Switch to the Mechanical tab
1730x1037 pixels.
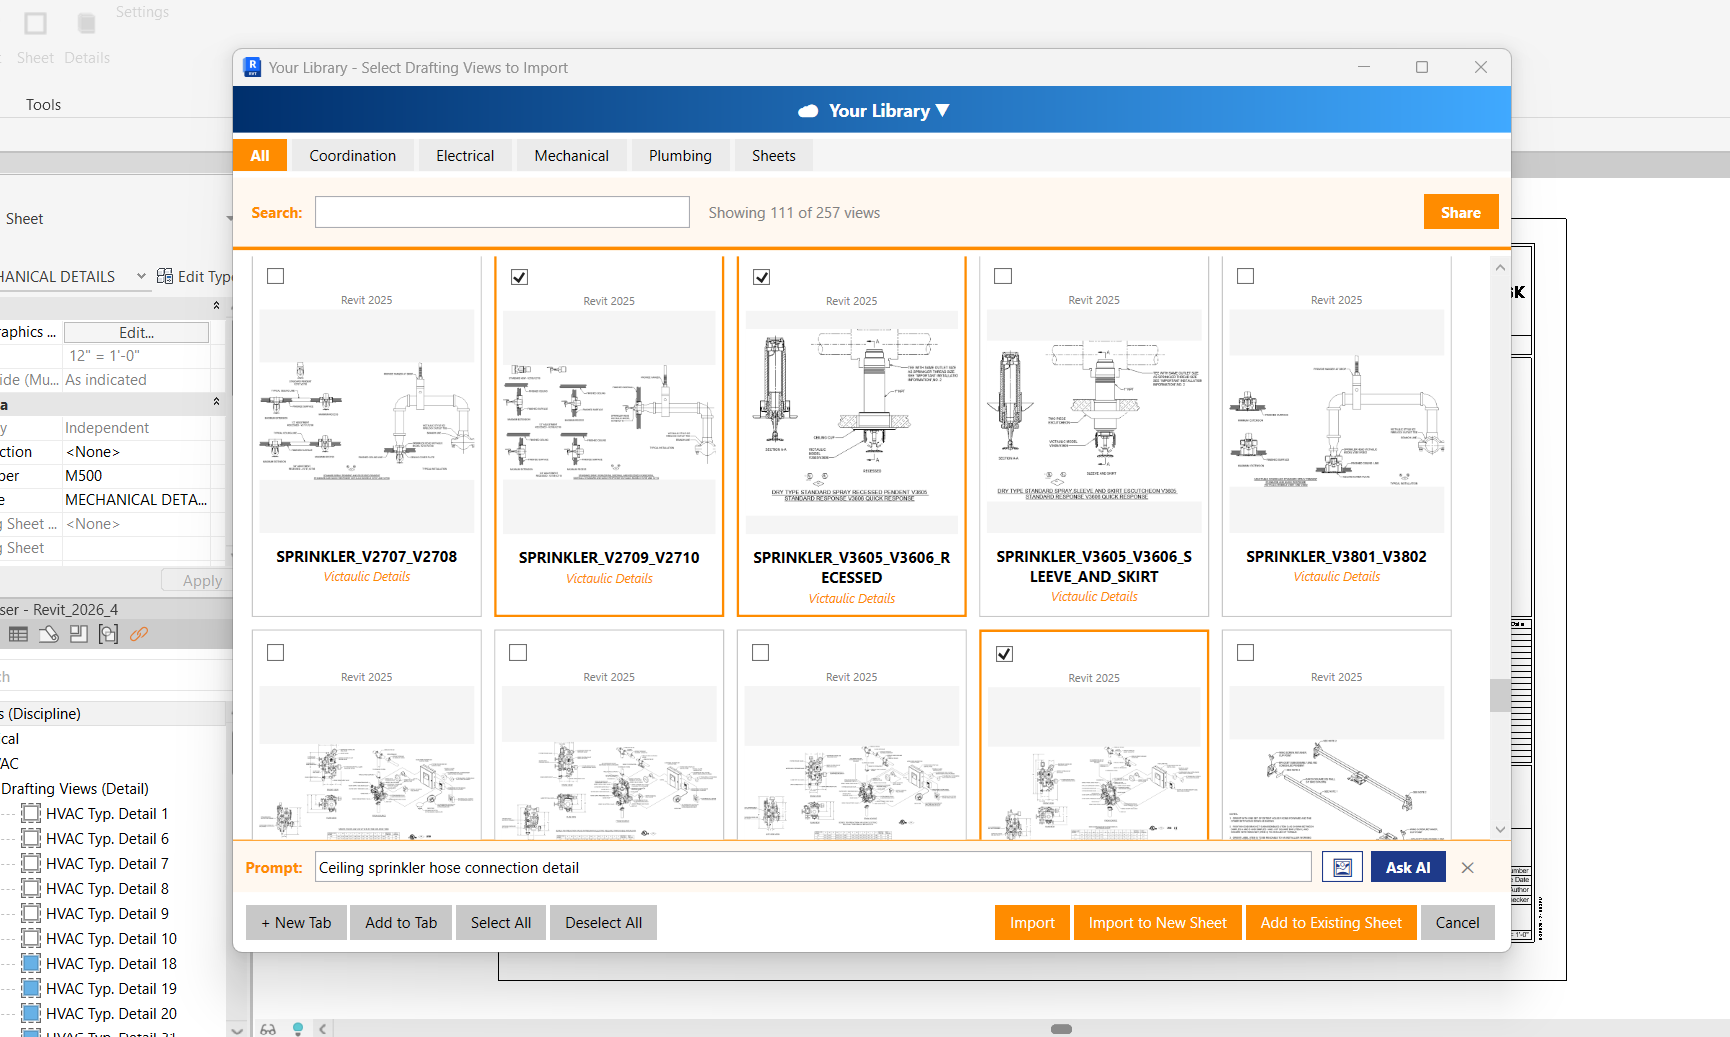click(572, 156)
